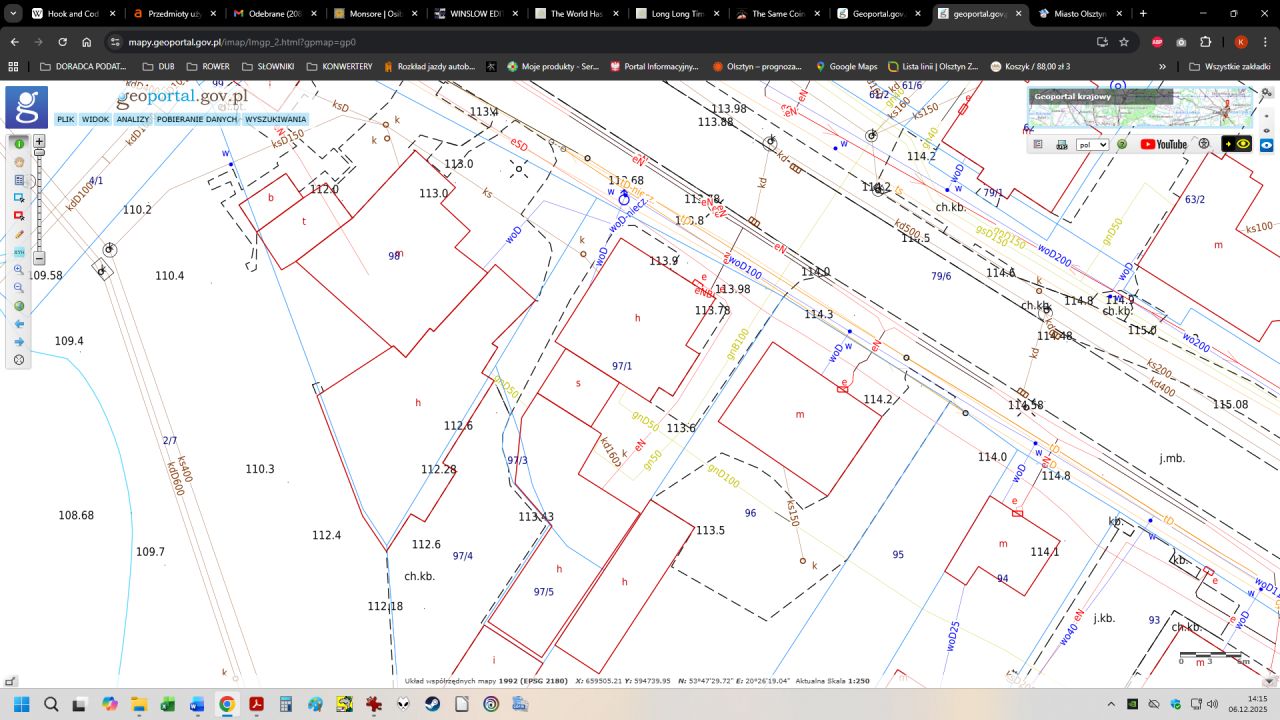Open the POBIERANIE DANYCH menu
Viewport: 1280px width, 720px height.
(197, 119)
